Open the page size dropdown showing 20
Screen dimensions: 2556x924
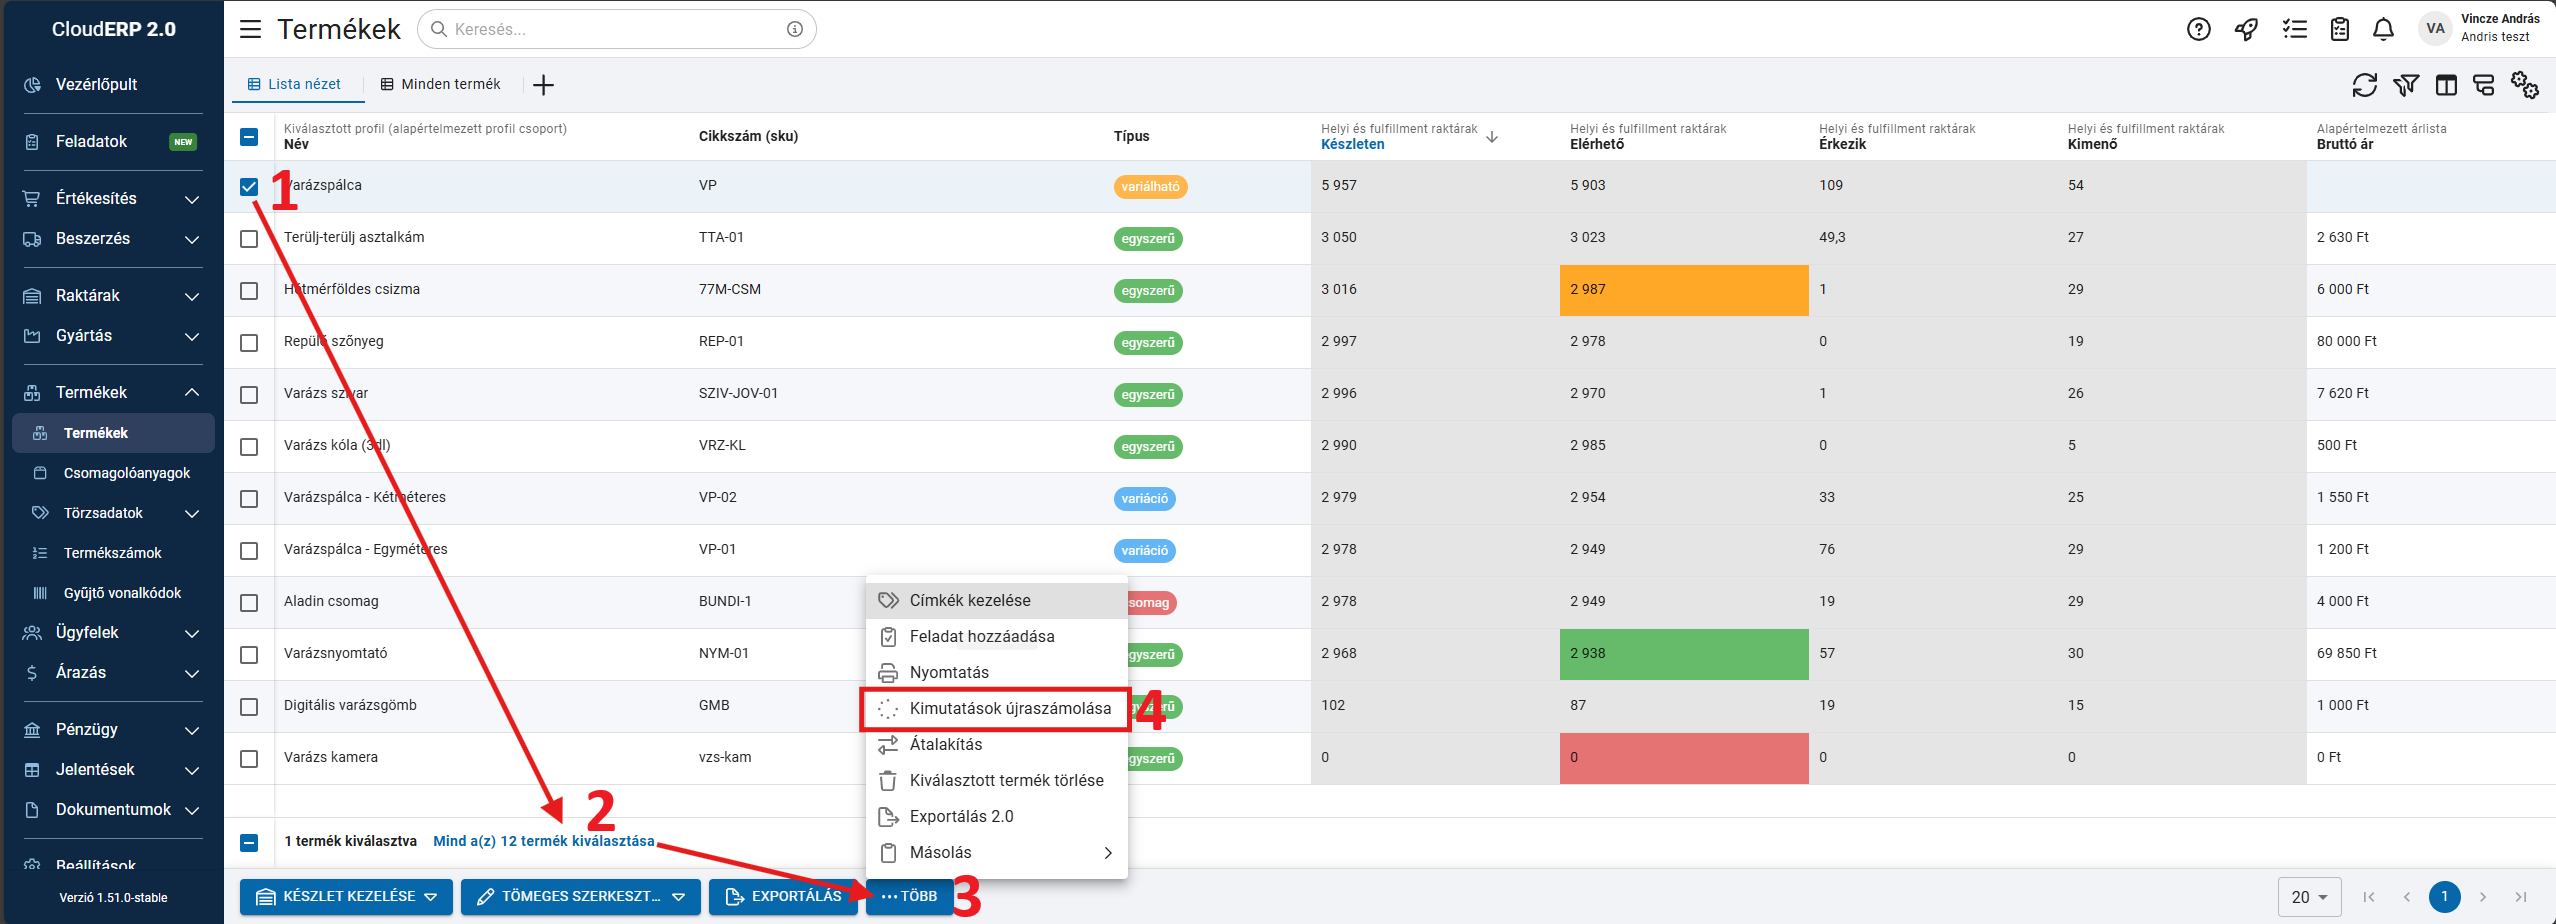click(2309, 897)
